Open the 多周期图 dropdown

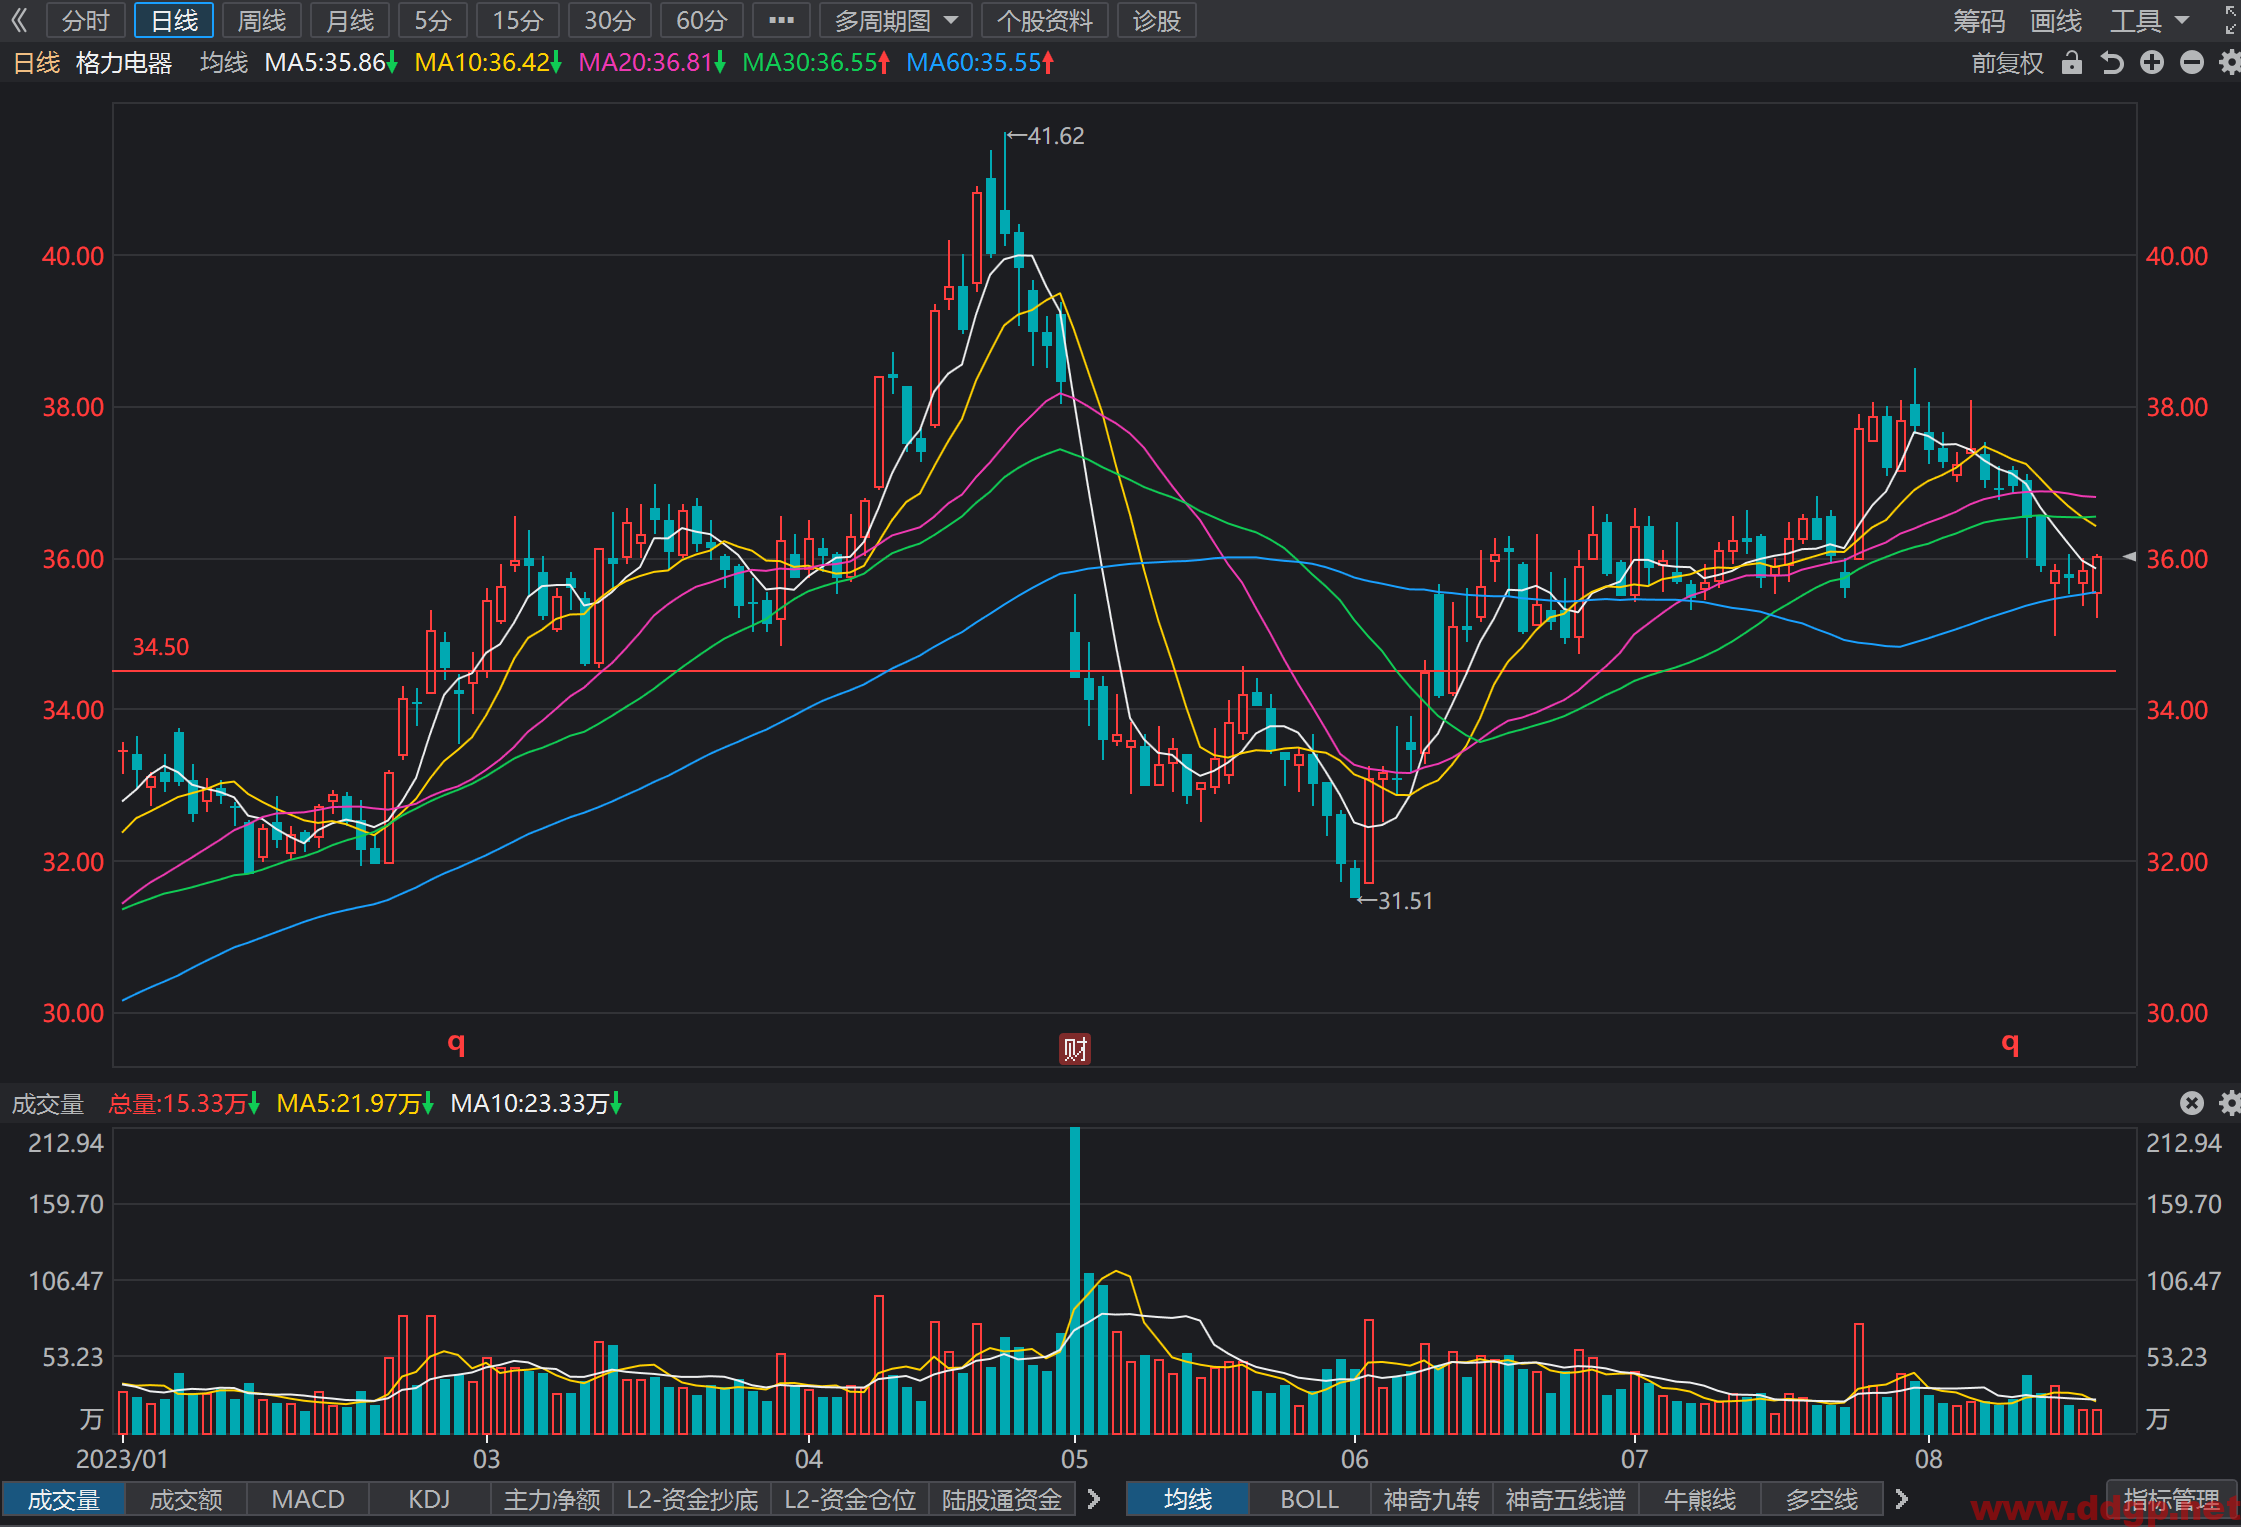[x=896, y=20]
